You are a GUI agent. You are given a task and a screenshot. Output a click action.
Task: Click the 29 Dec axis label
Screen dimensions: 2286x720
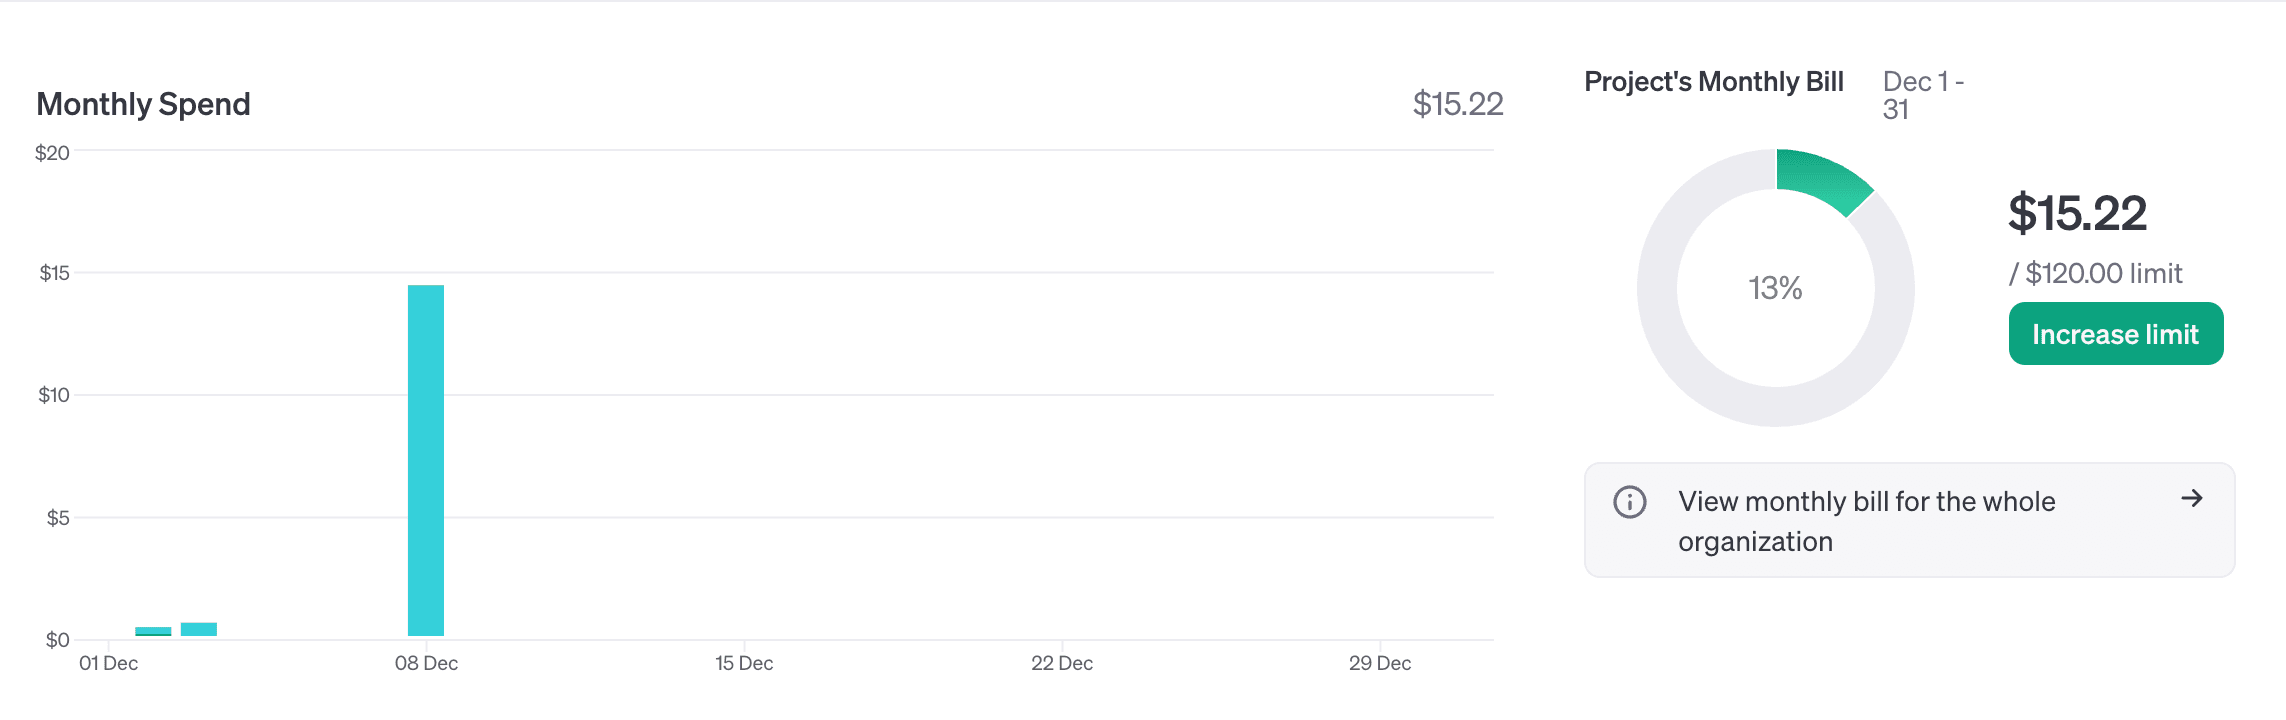[x=1379, y=663]
